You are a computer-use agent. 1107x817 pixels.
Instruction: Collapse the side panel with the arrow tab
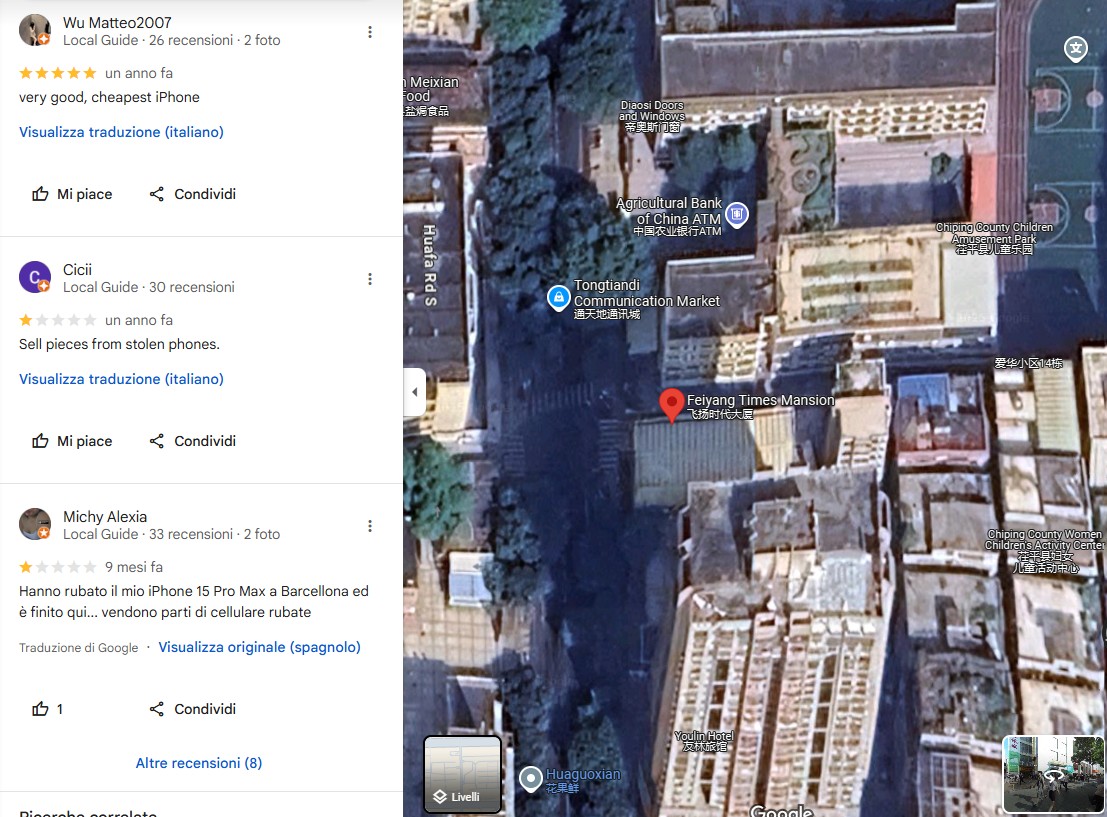pyautogui.click(x=414, y=392)
